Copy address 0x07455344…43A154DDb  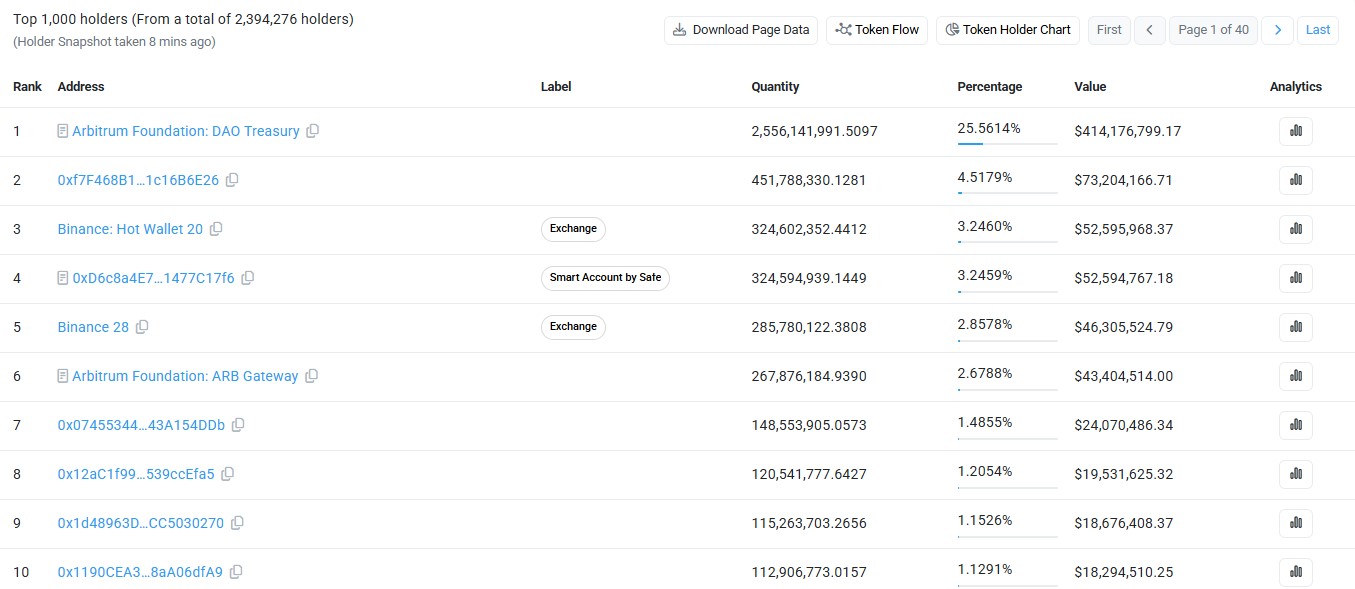pyautogui.click(x=238, y=425)
